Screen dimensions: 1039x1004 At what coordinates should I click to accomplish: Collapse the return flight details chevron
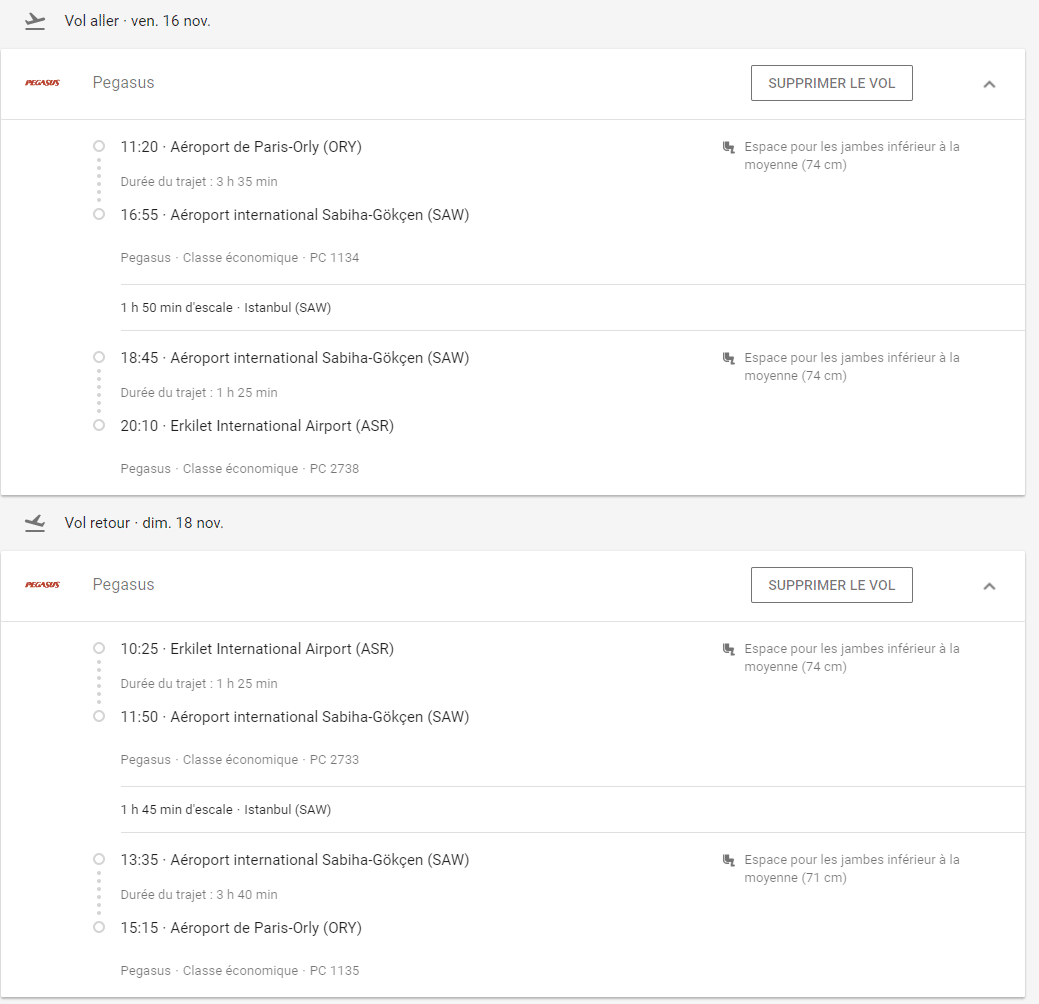pos(989,586)
